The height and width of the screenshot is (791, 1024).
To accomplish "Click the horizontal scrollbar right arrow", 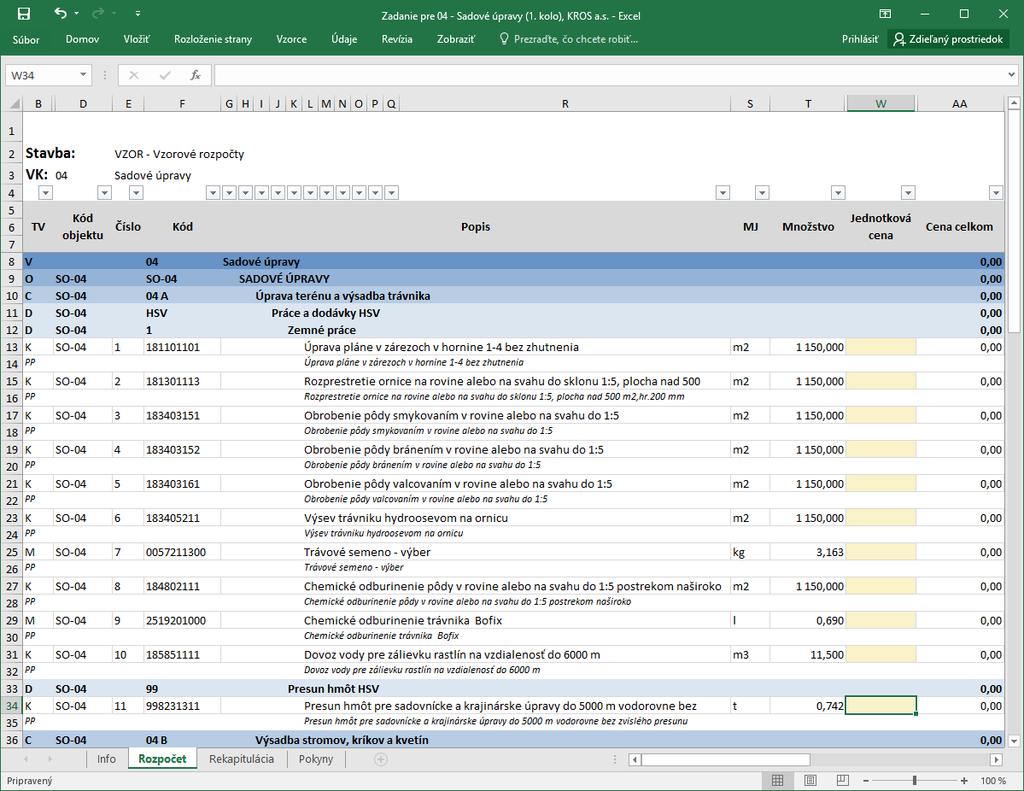I will (x=996, y=760).
